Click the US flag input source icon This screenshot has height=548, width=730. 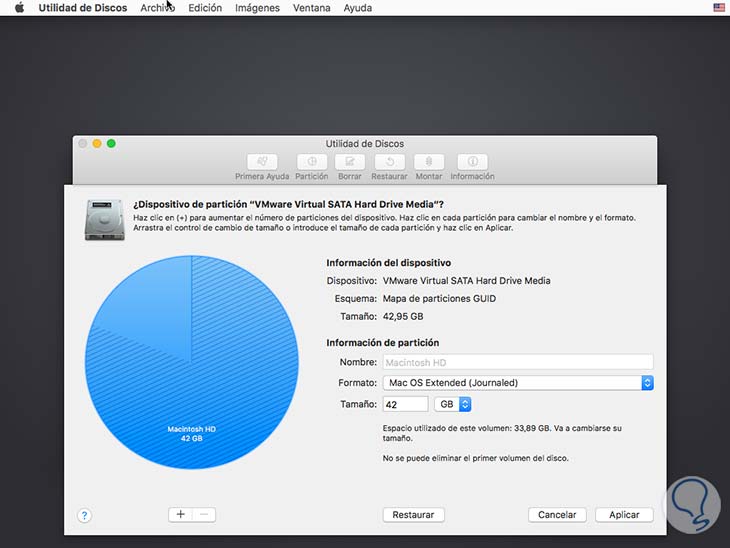coord(719,7)
